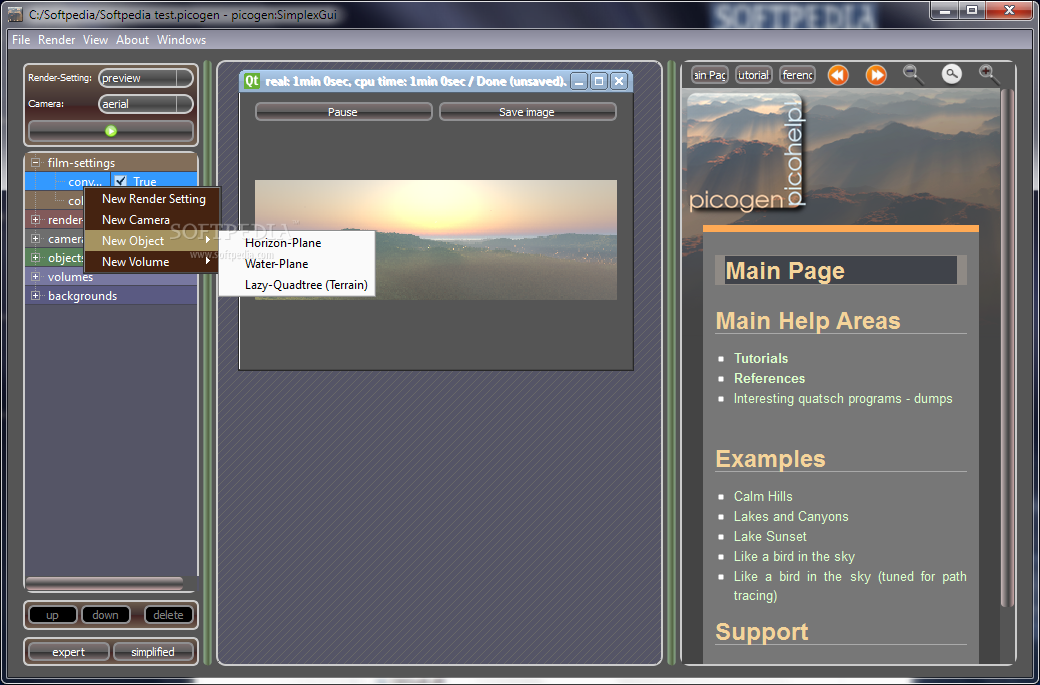The height and width of the screenshot is (685, 1040).
Task: Open the References help link
Action: [769, 378]
